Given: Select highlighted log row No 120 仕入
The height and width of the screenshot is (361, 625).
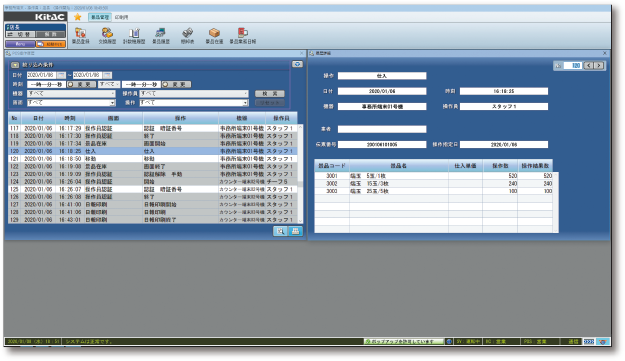Looking at the screenshot, I should point(153,151).
